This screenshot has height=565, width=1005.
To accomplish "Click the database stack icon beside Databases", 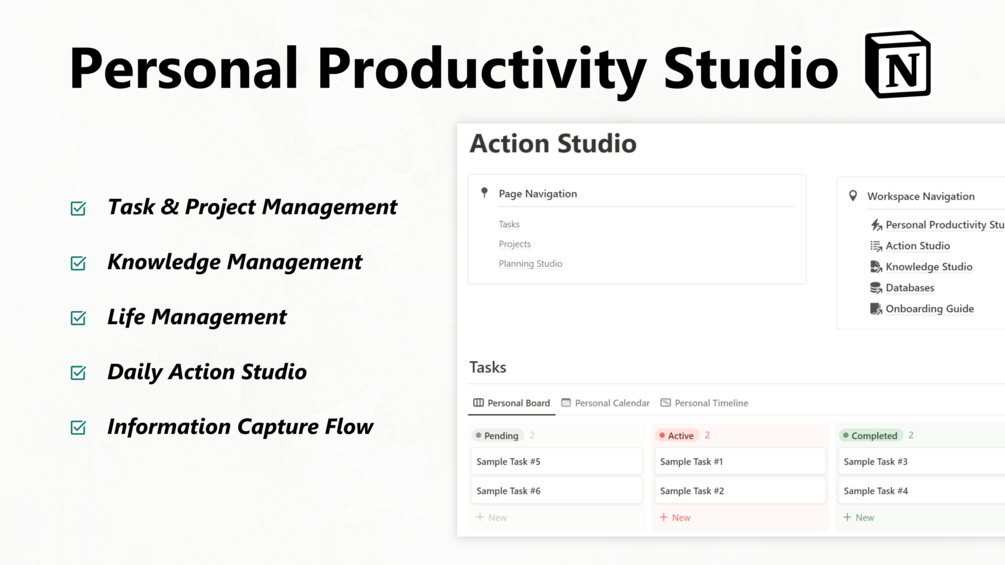I will pos(876,288).
